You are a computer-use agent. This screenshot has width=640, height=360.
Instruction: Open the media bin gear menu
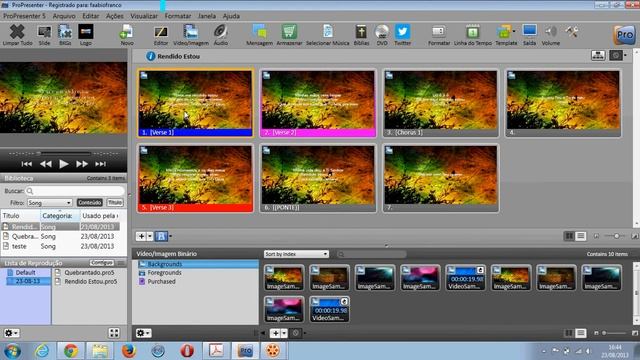click(x=143, y=333)
